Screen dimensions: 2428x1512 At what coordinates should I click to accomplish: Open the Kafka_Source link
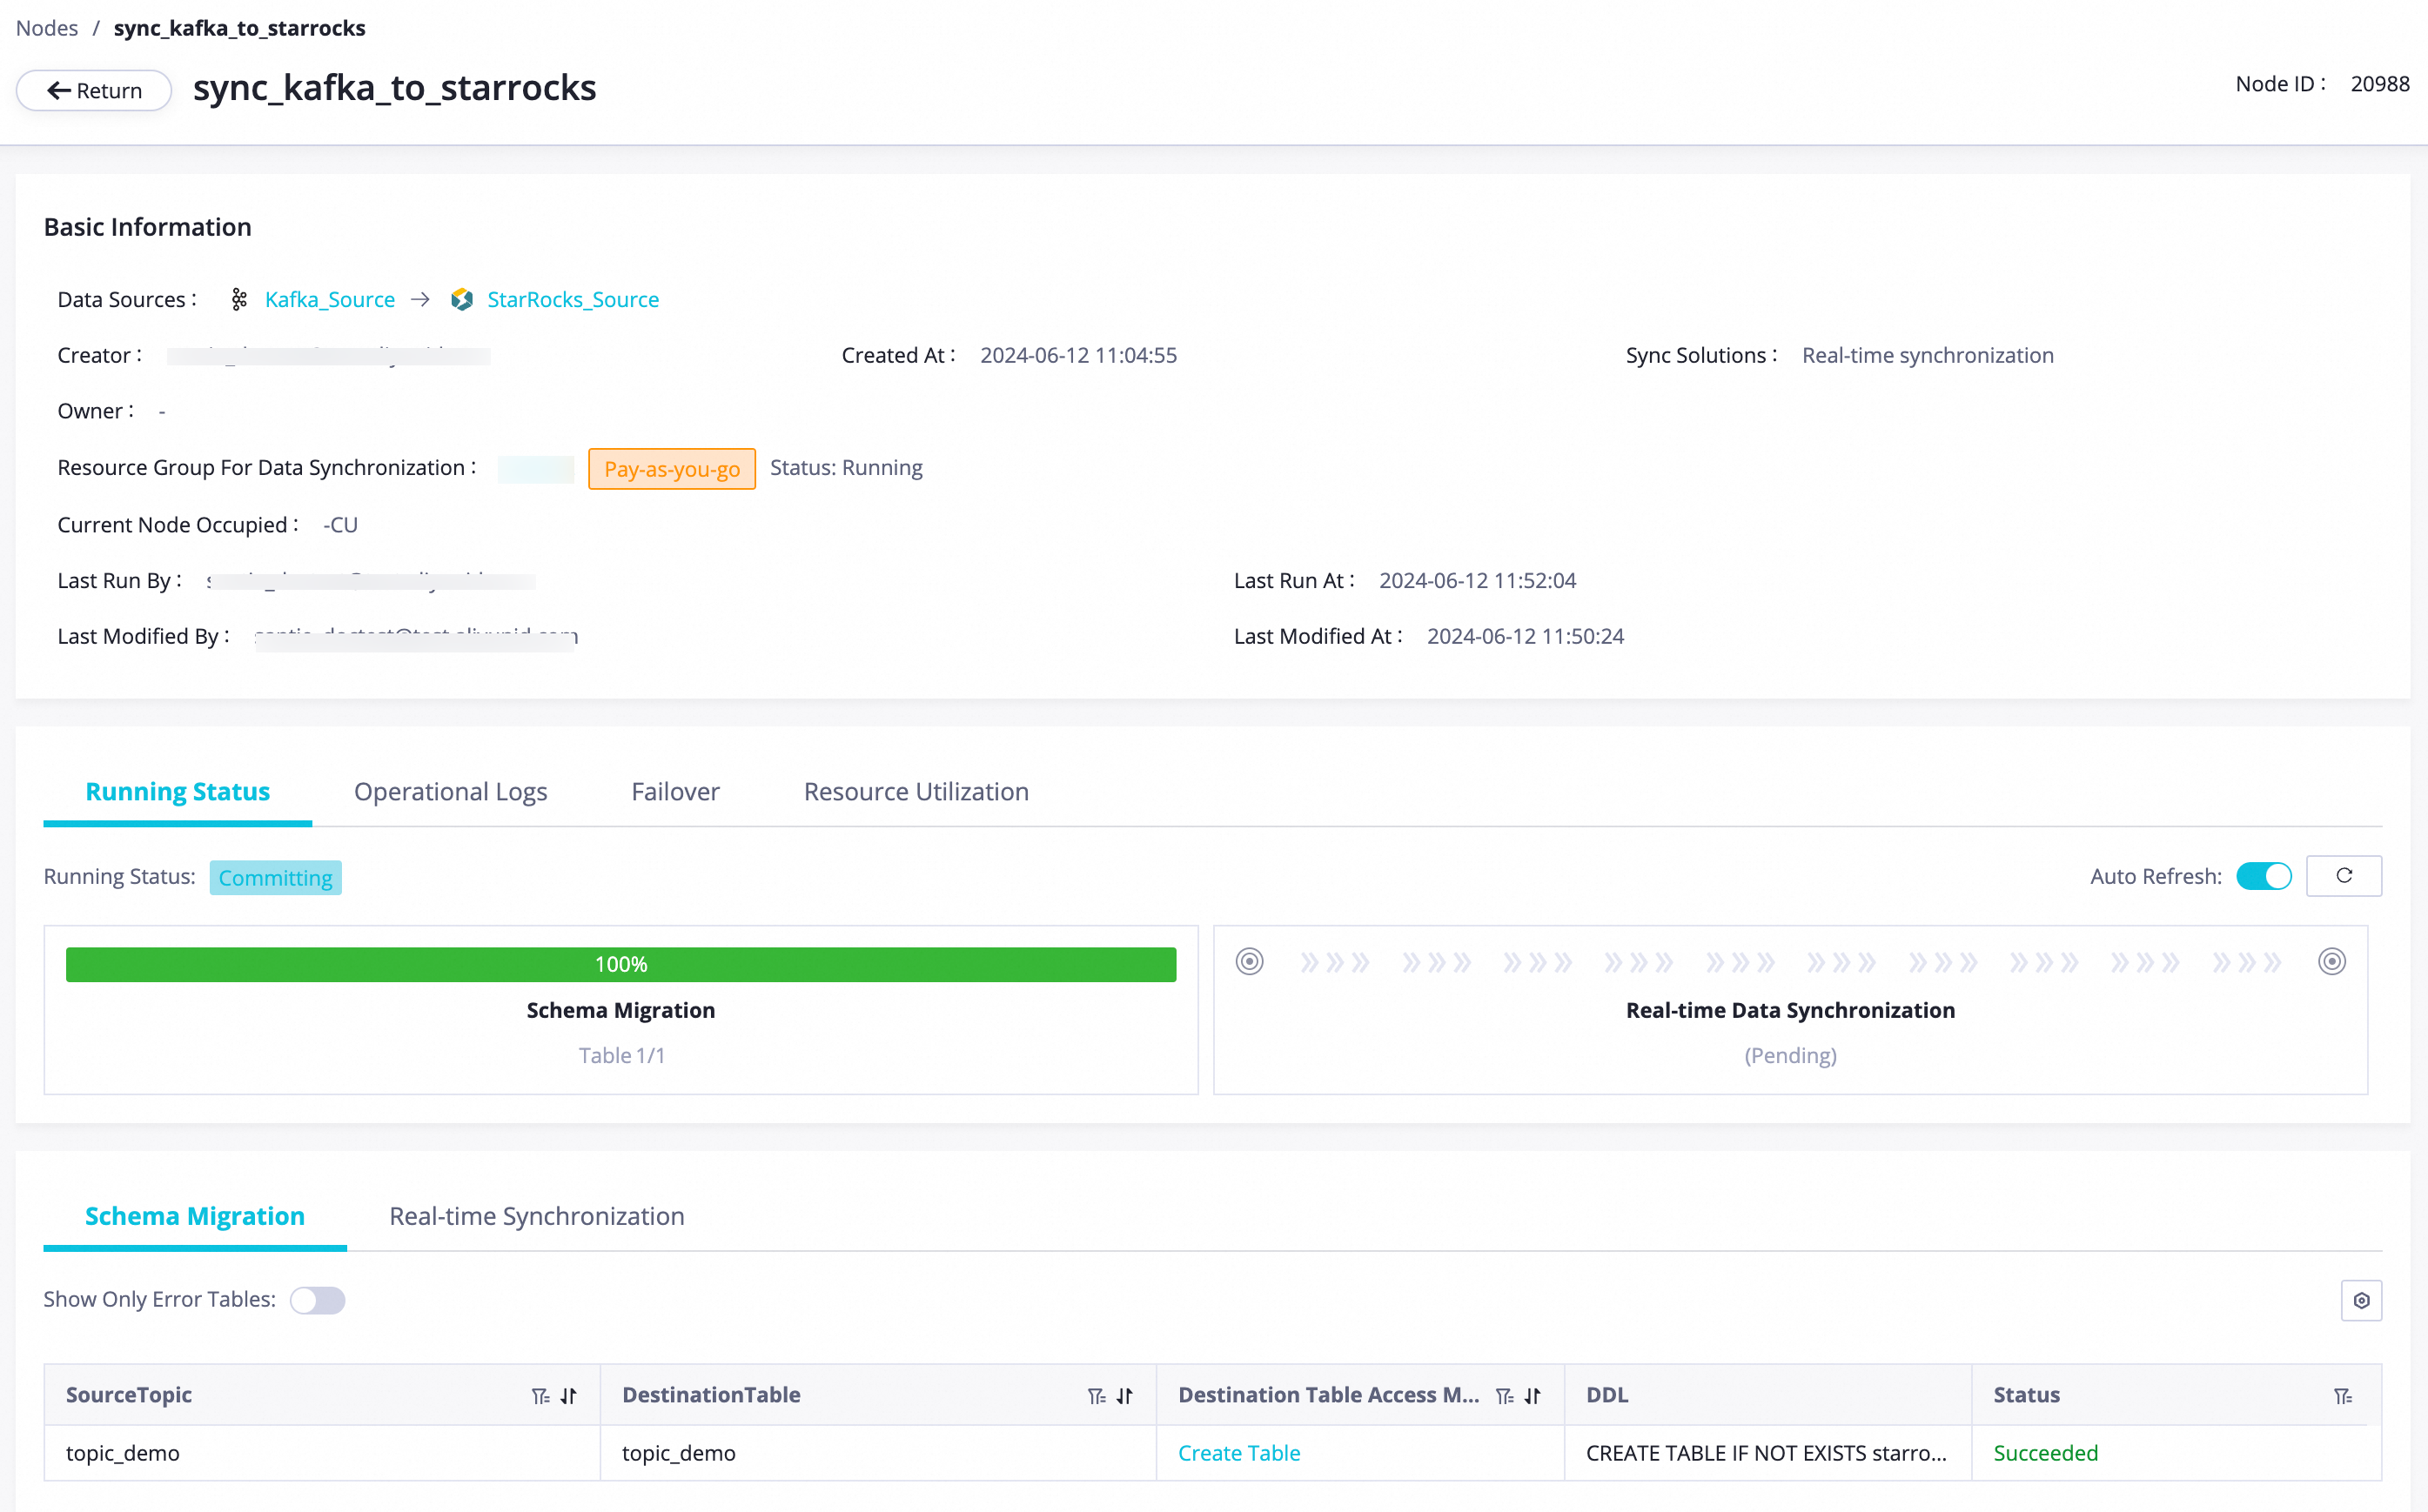tap(330, 299)
